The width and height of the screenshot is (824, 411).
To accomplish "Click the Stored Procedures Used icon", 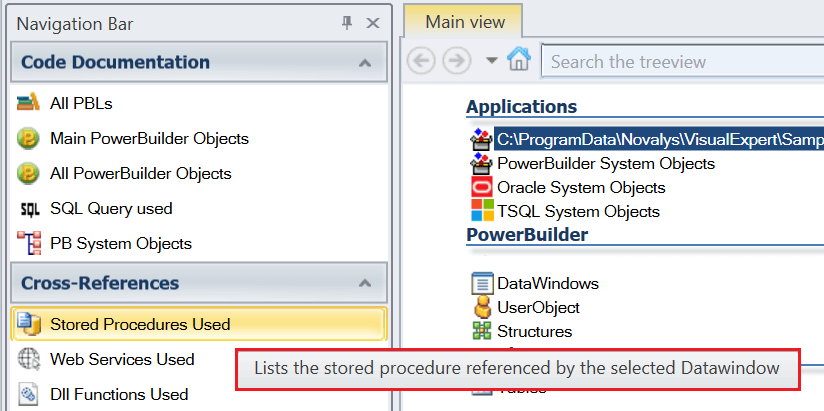I will (28, 324).
